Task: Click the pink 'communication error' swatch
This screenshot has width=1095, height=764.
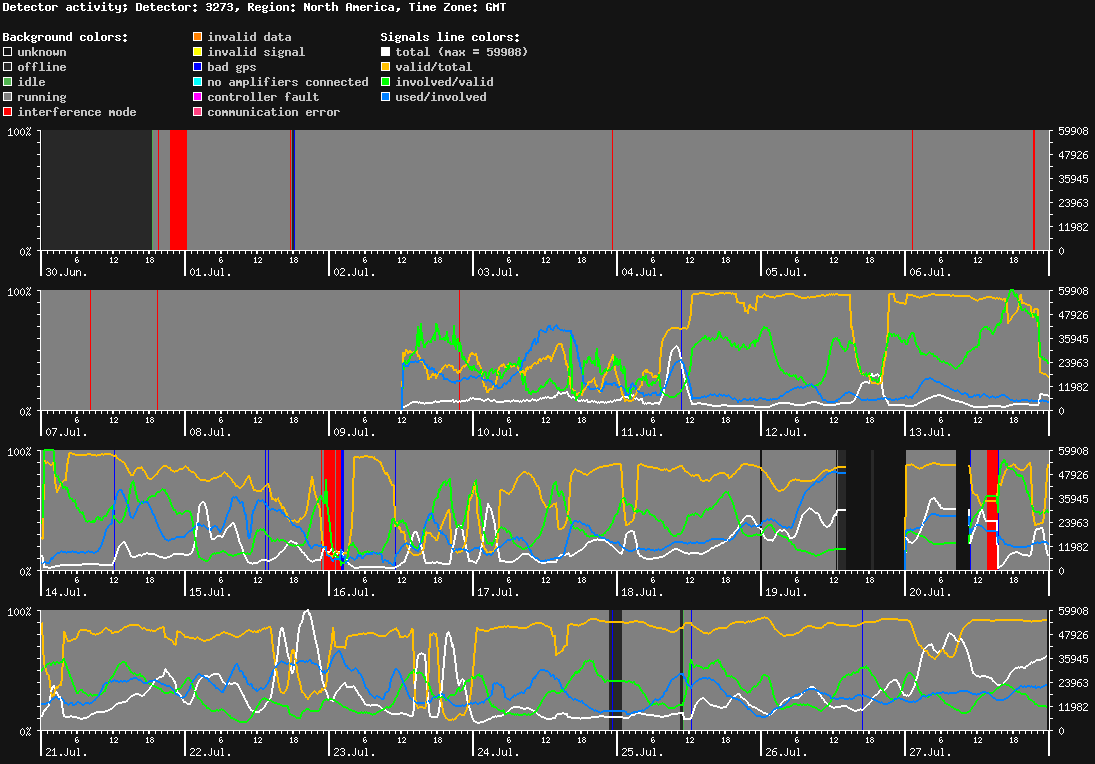Action: pyautogui.click(x=198, y=112)
